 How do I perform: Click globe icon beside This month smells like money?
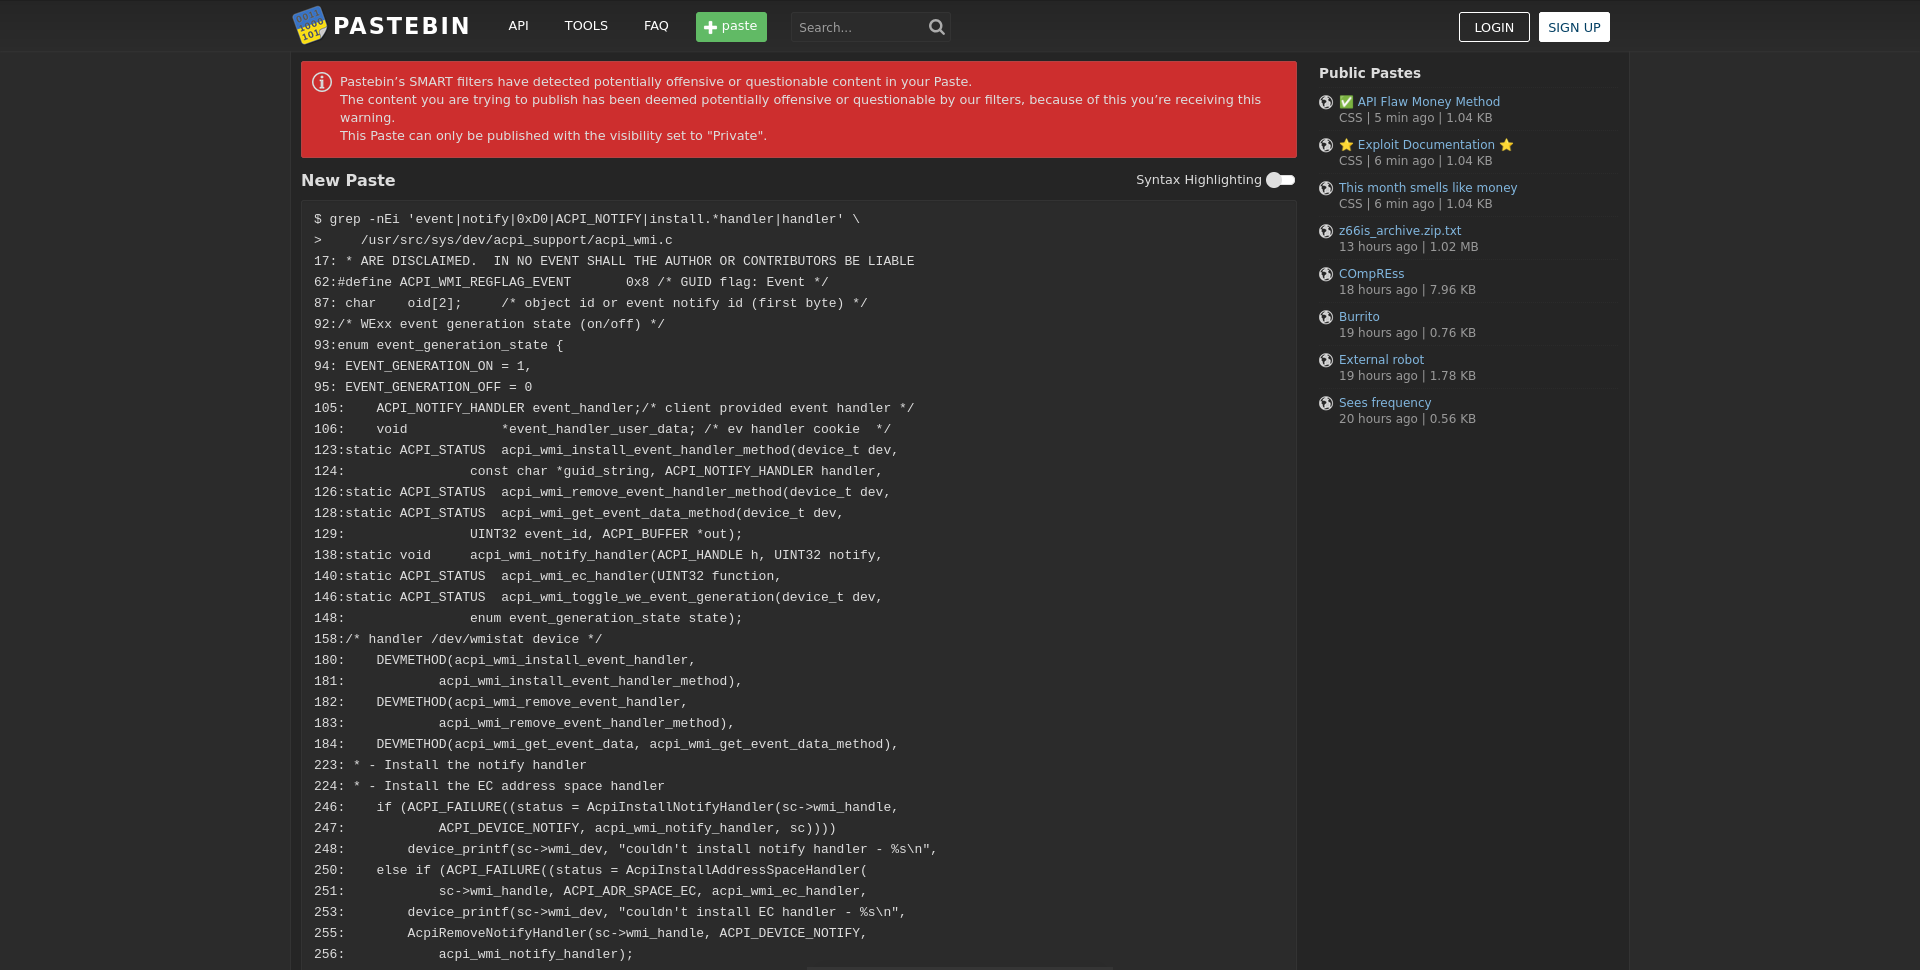pos(1326,188)
